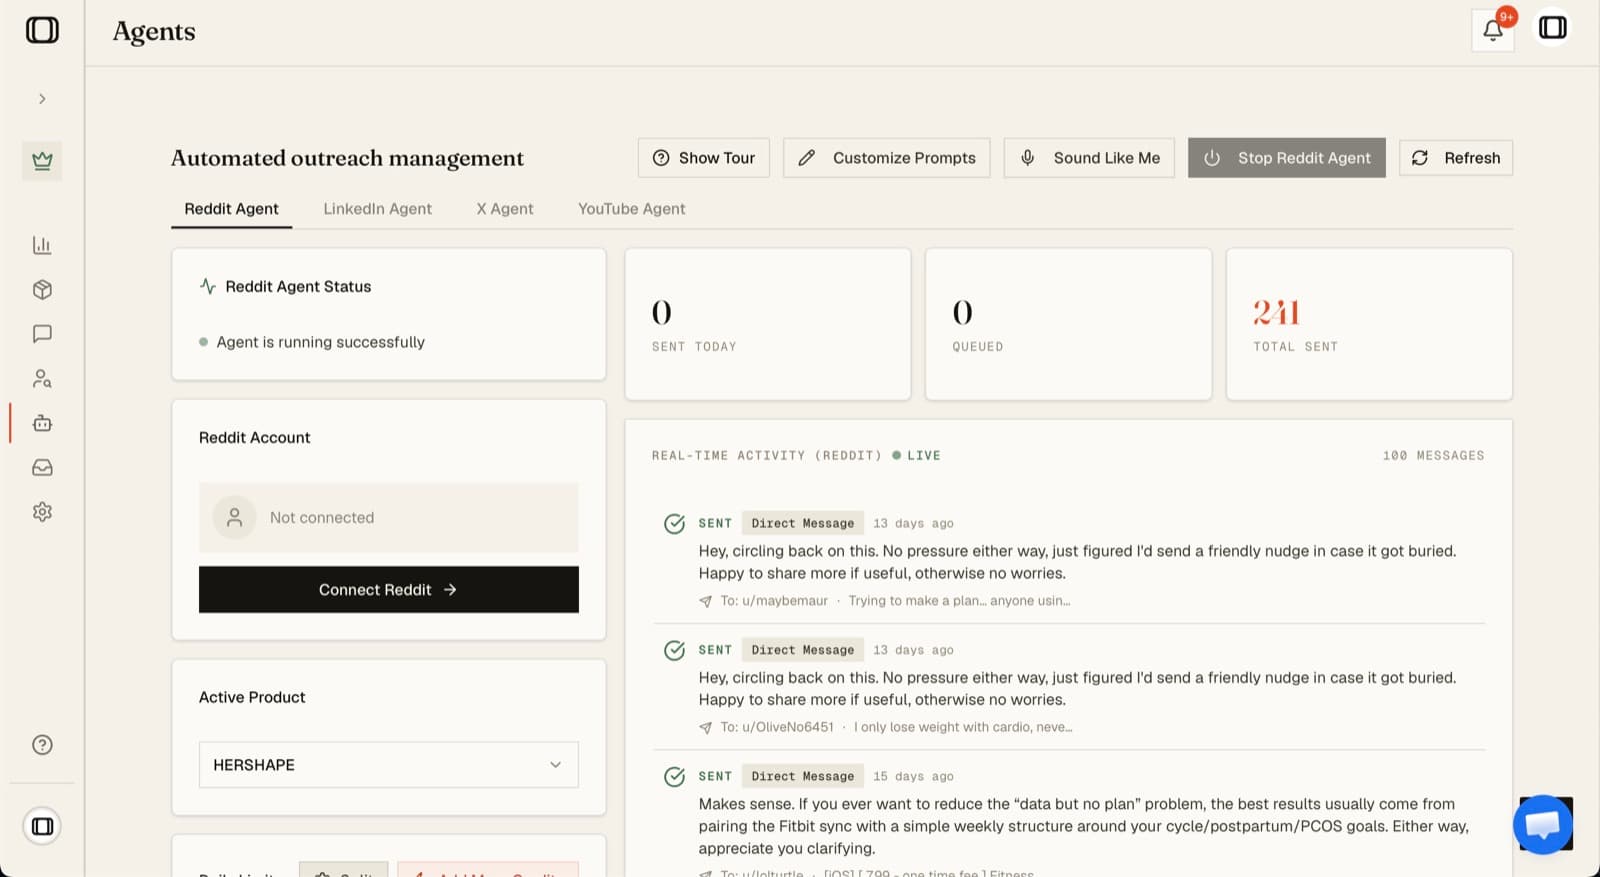Click the Direct Message tag on u/maybemaur message
Viewport: 1600px width, 877px height.
(x=803, y=523)
